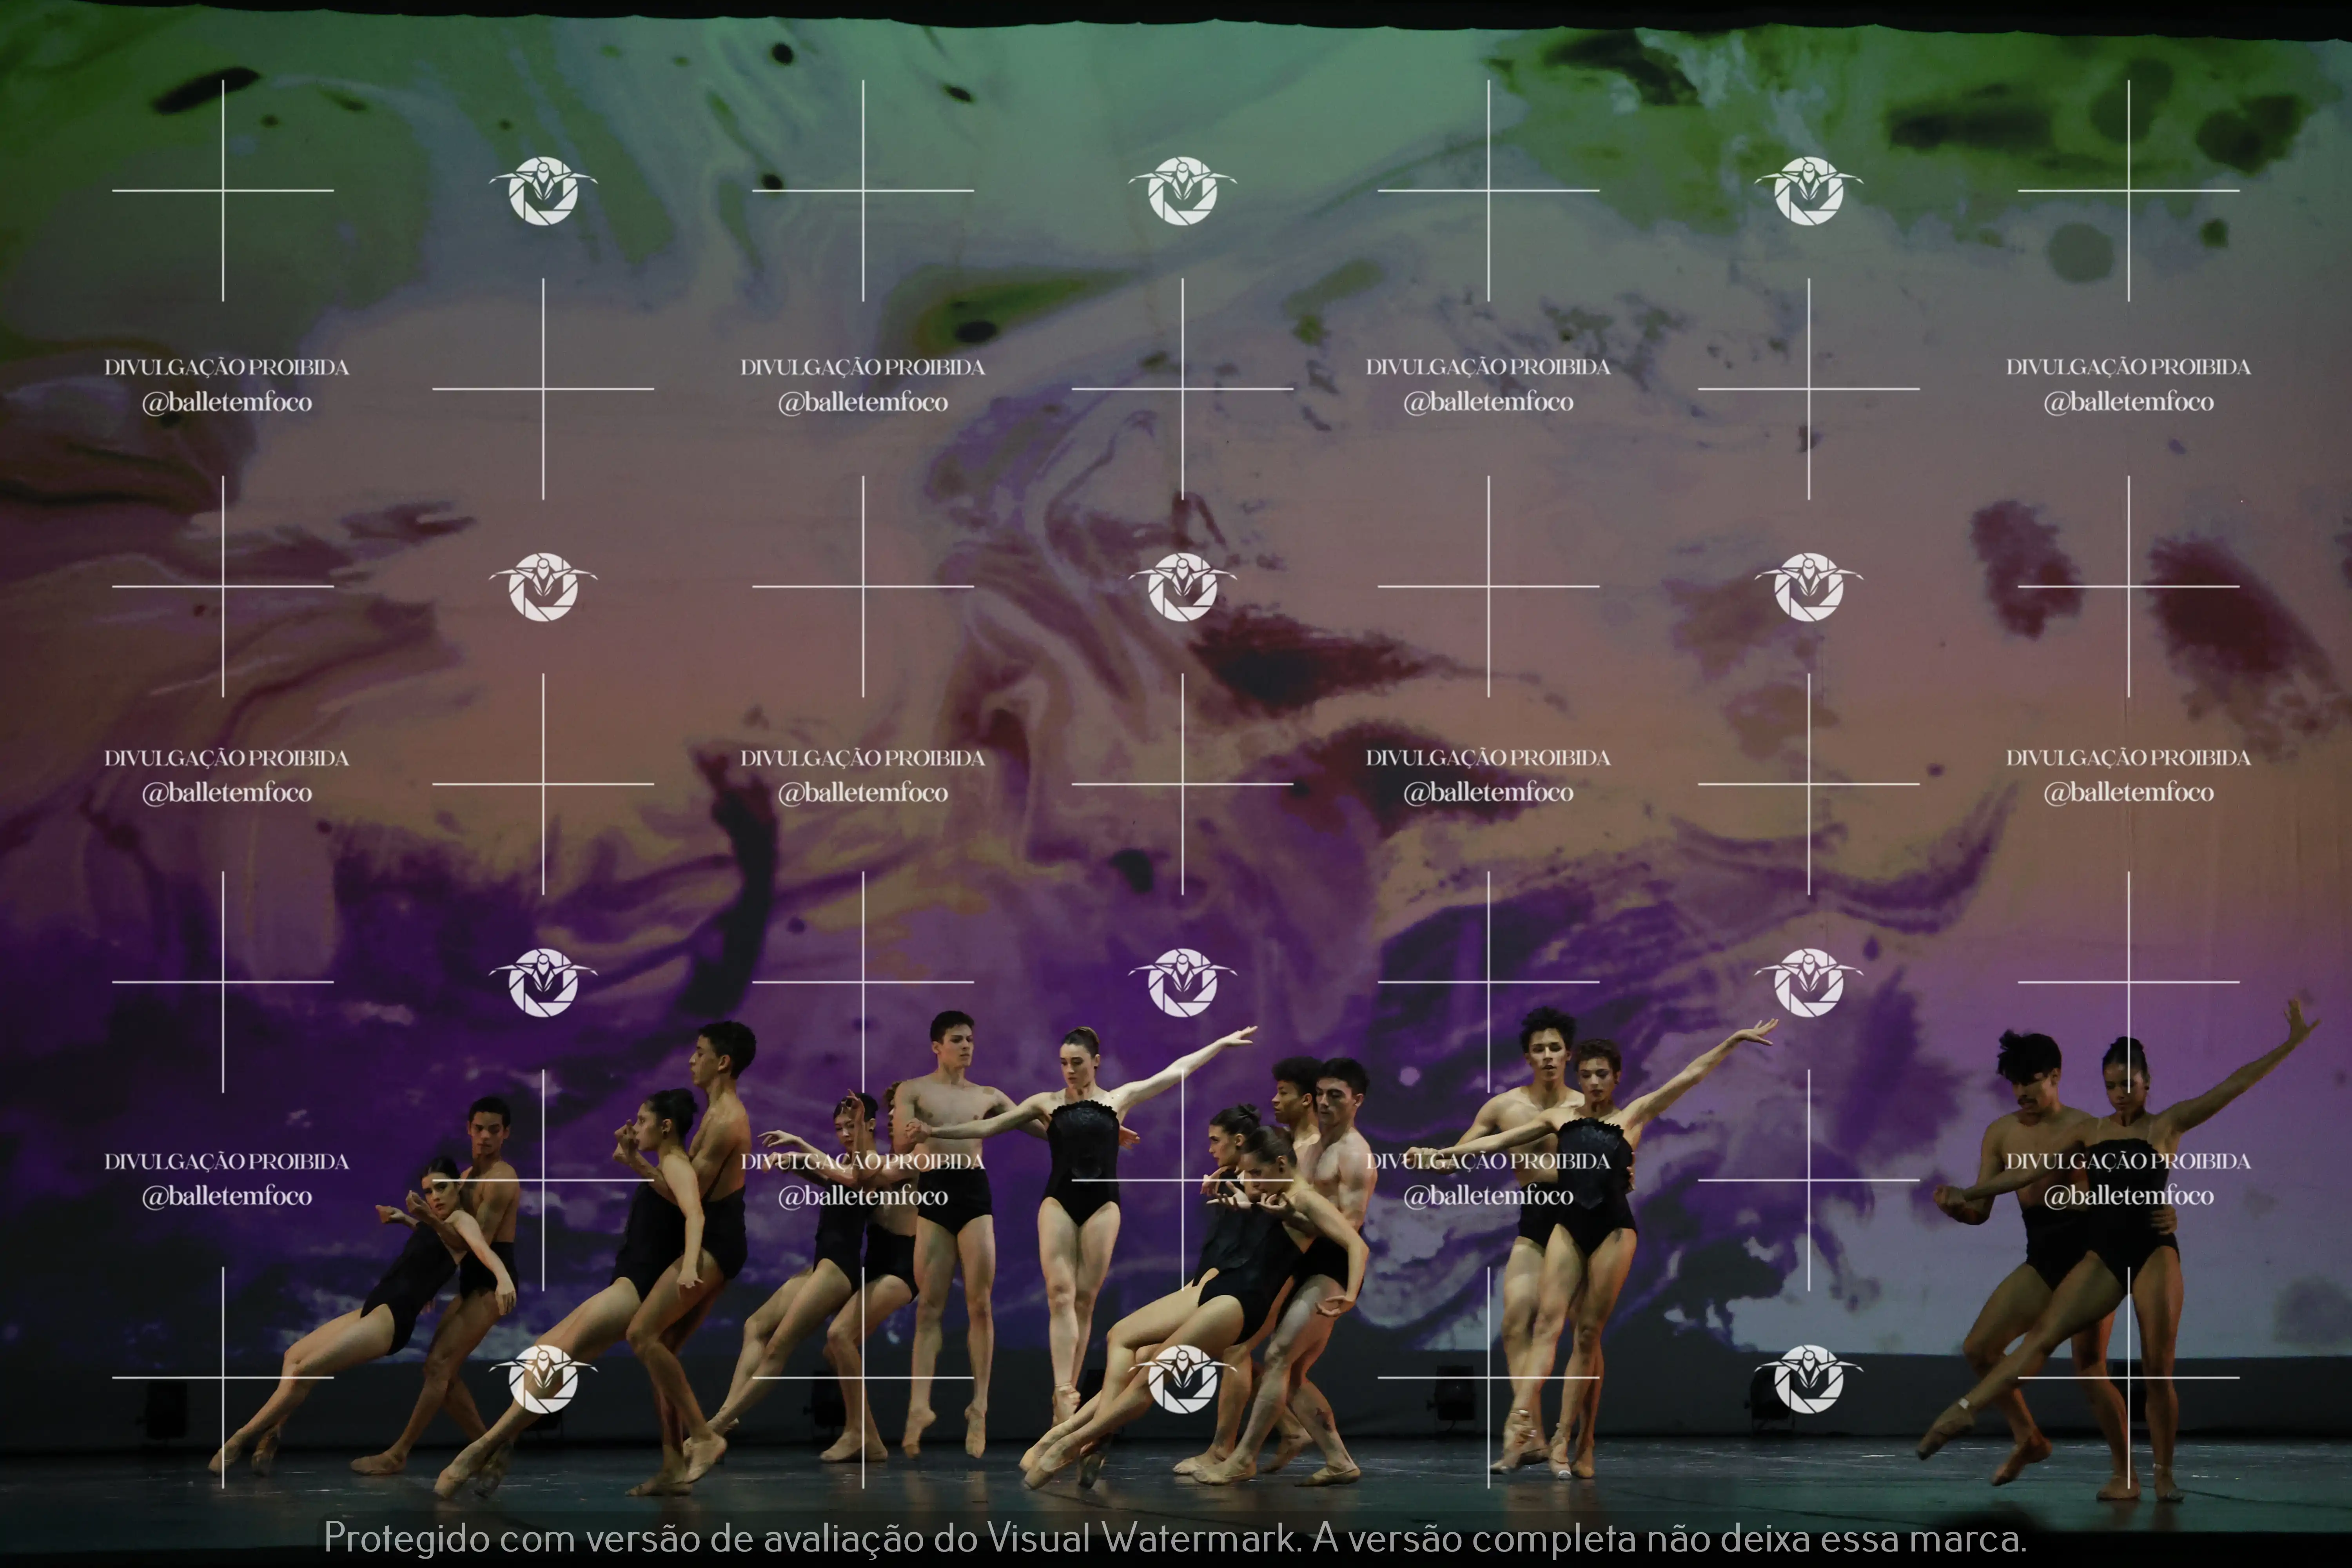The image size is (2352, 1568).
Task: Click the top-right '@balletemfoco' handle text
Action: tap(2128, 402)
